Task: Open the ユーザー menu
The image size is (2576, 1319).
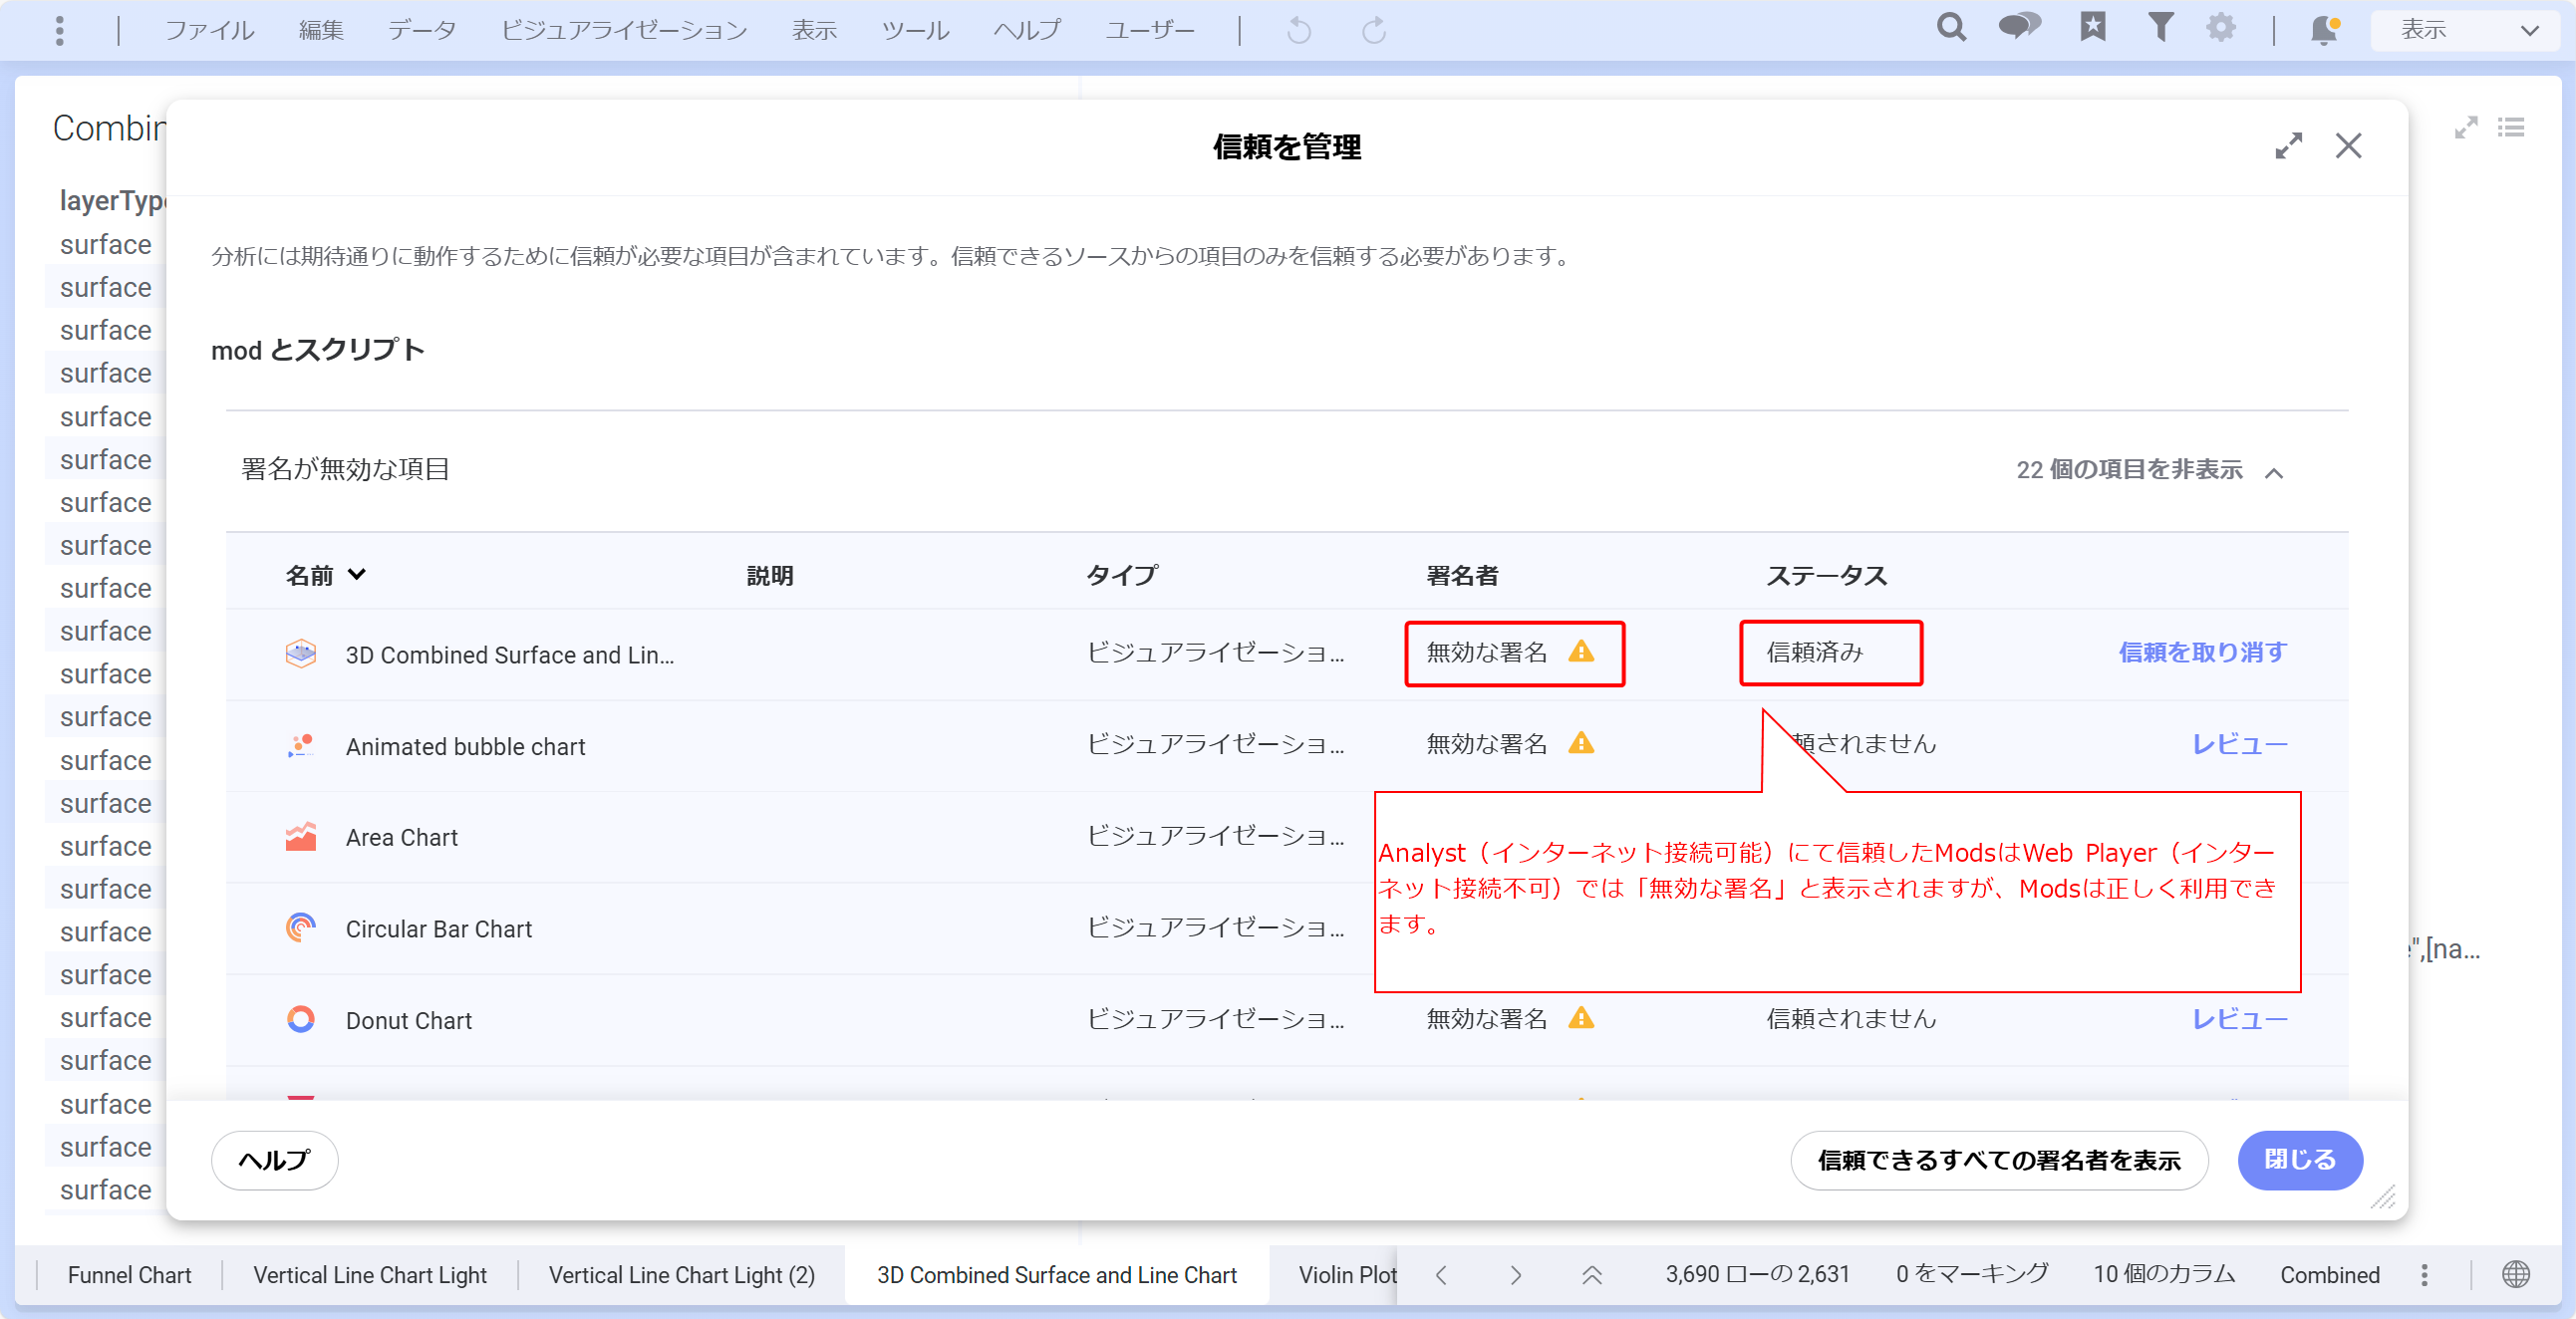Action: 1150,30
